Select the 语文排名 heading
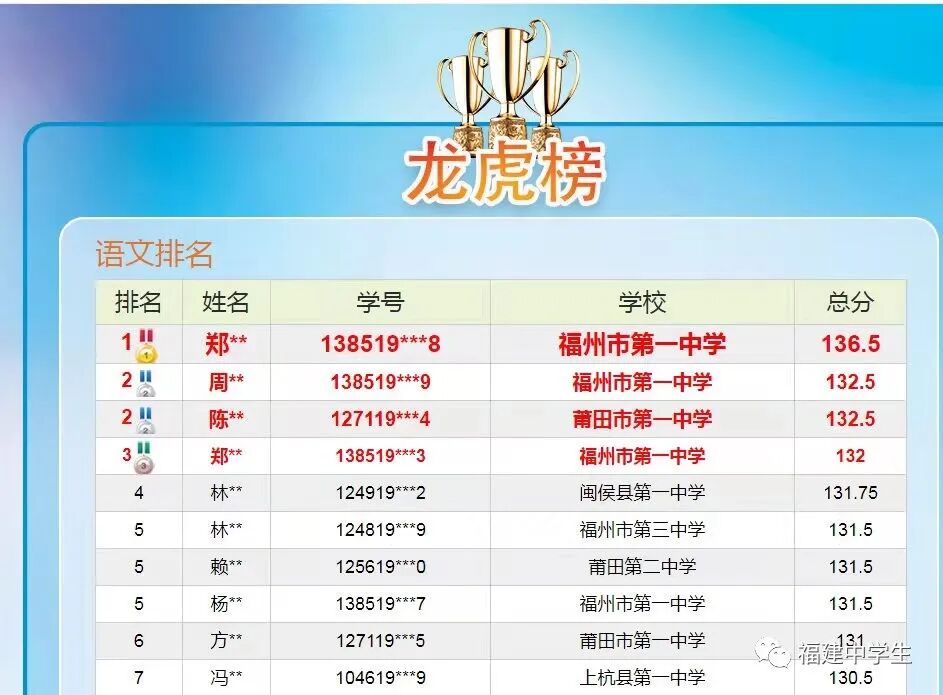Screen dimensions: 943x695 155,254
